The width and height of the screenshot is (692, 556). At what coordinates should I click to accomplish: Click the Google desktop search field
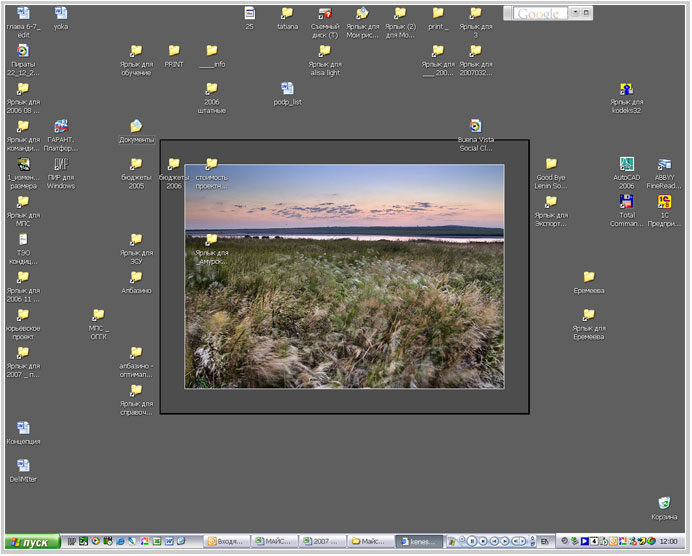pos(540,13)
